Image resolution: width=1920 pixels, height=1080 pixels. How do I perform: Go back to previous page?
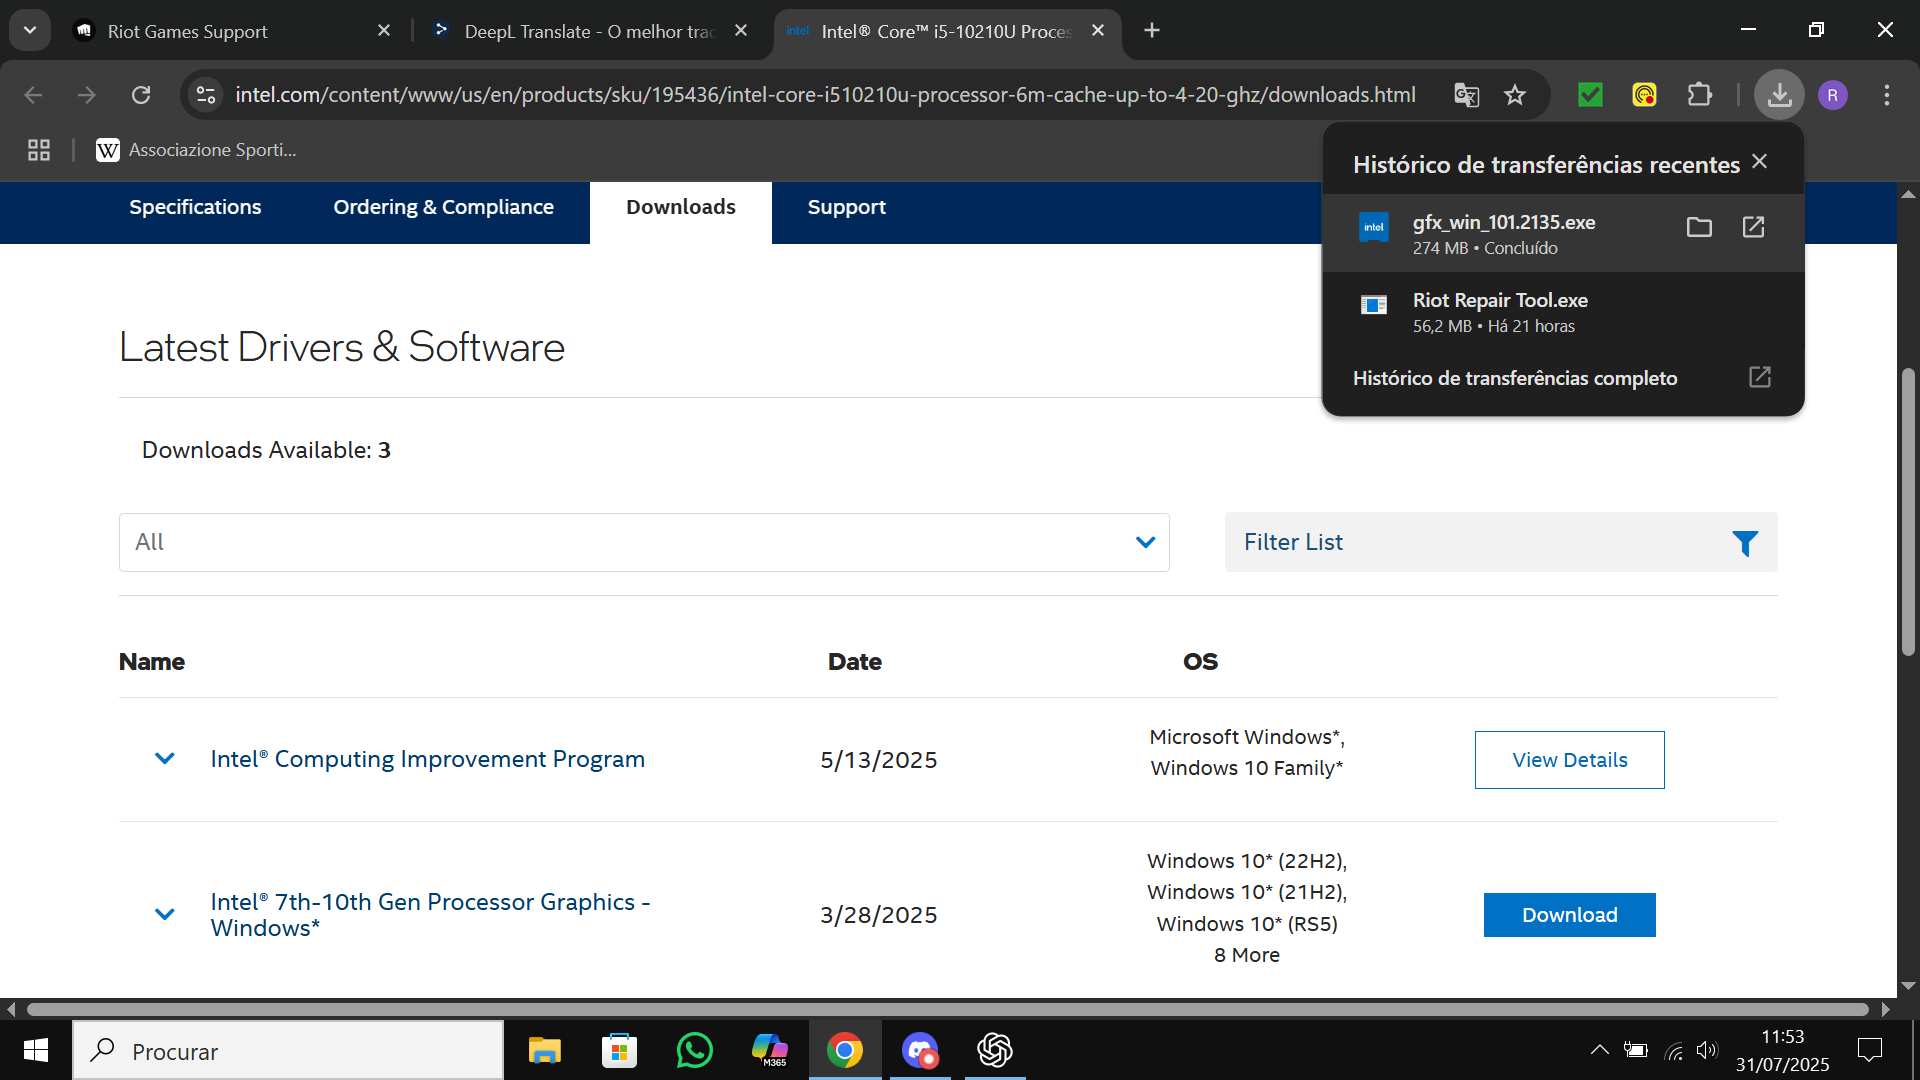(33, 95)
